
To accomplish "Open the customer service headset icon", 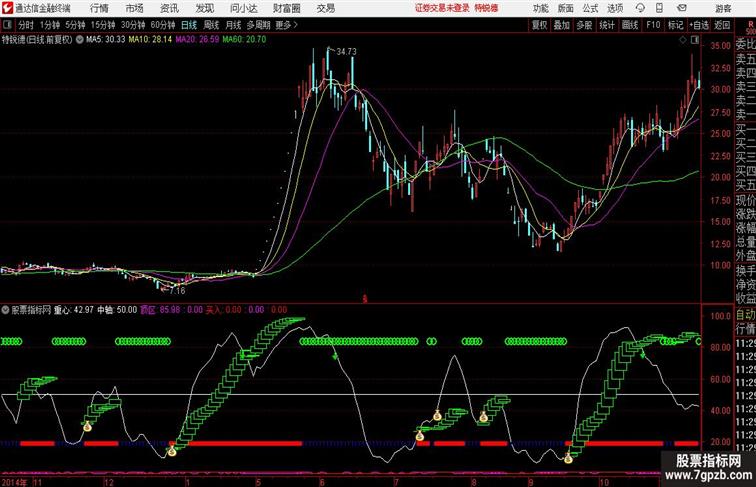I will point(640,8).
